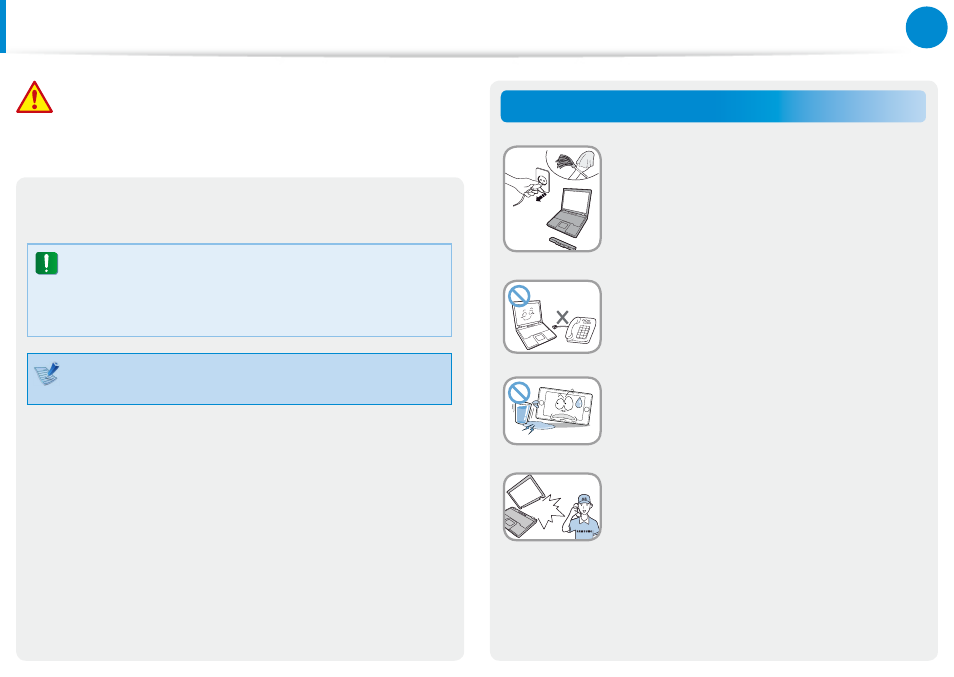Click the X mark between laptop and telephone
Viewport: 954px width, 677px height.
tap(562, 317)
